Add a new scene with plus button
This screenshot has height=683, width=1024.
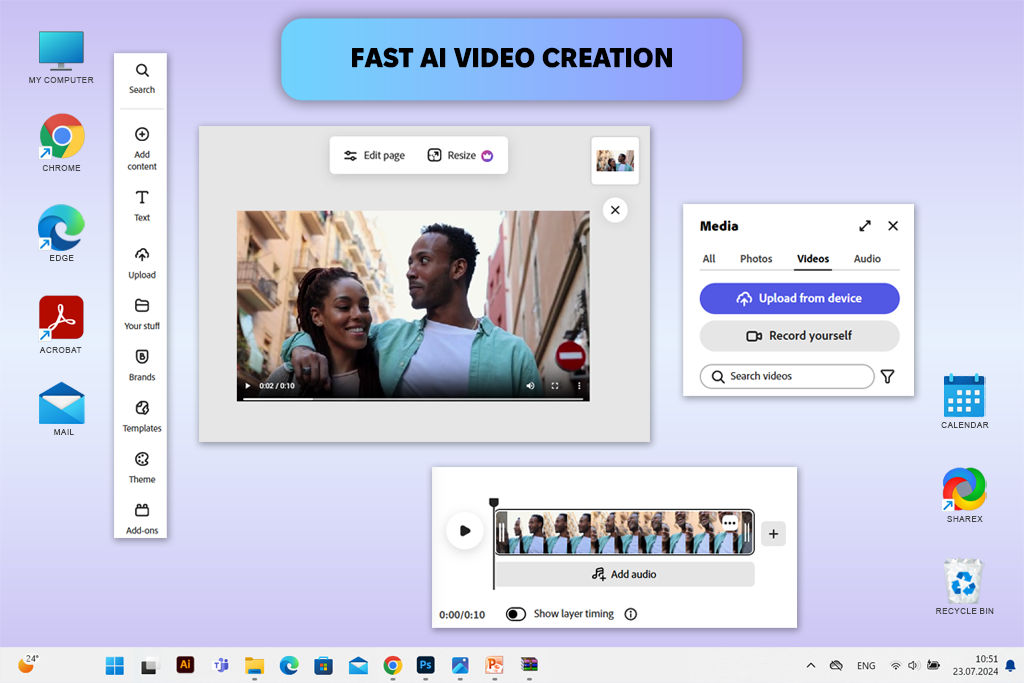click(773, 533)
